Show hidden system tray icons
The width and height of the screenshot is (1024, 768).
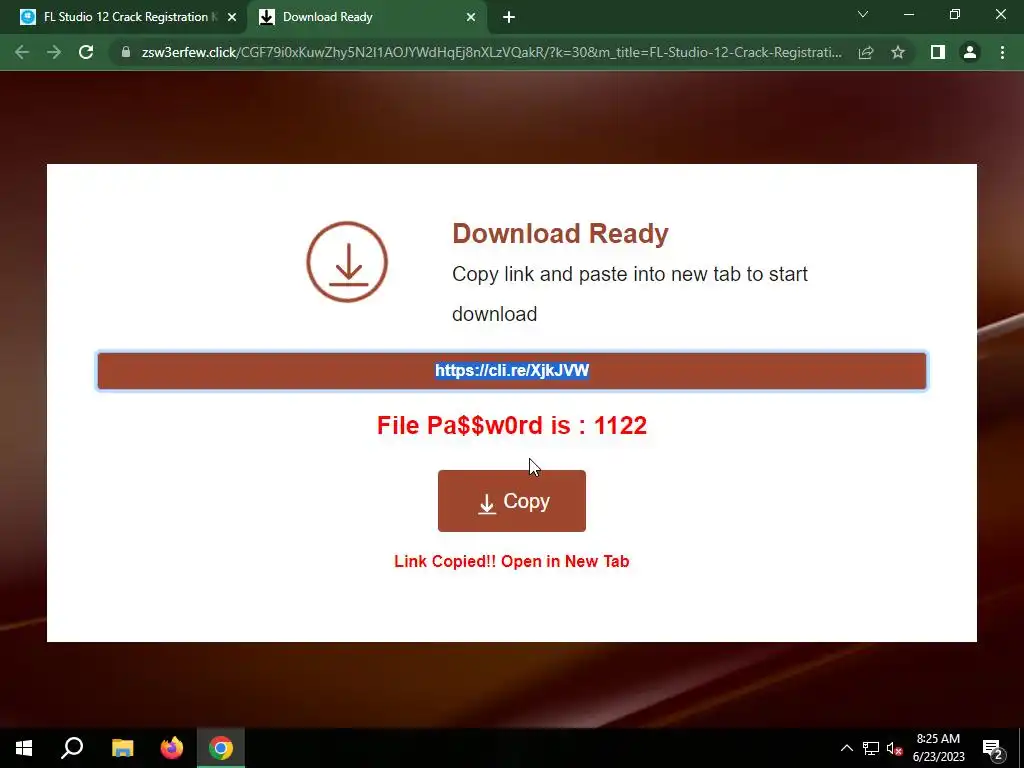(x=846, y=748)
